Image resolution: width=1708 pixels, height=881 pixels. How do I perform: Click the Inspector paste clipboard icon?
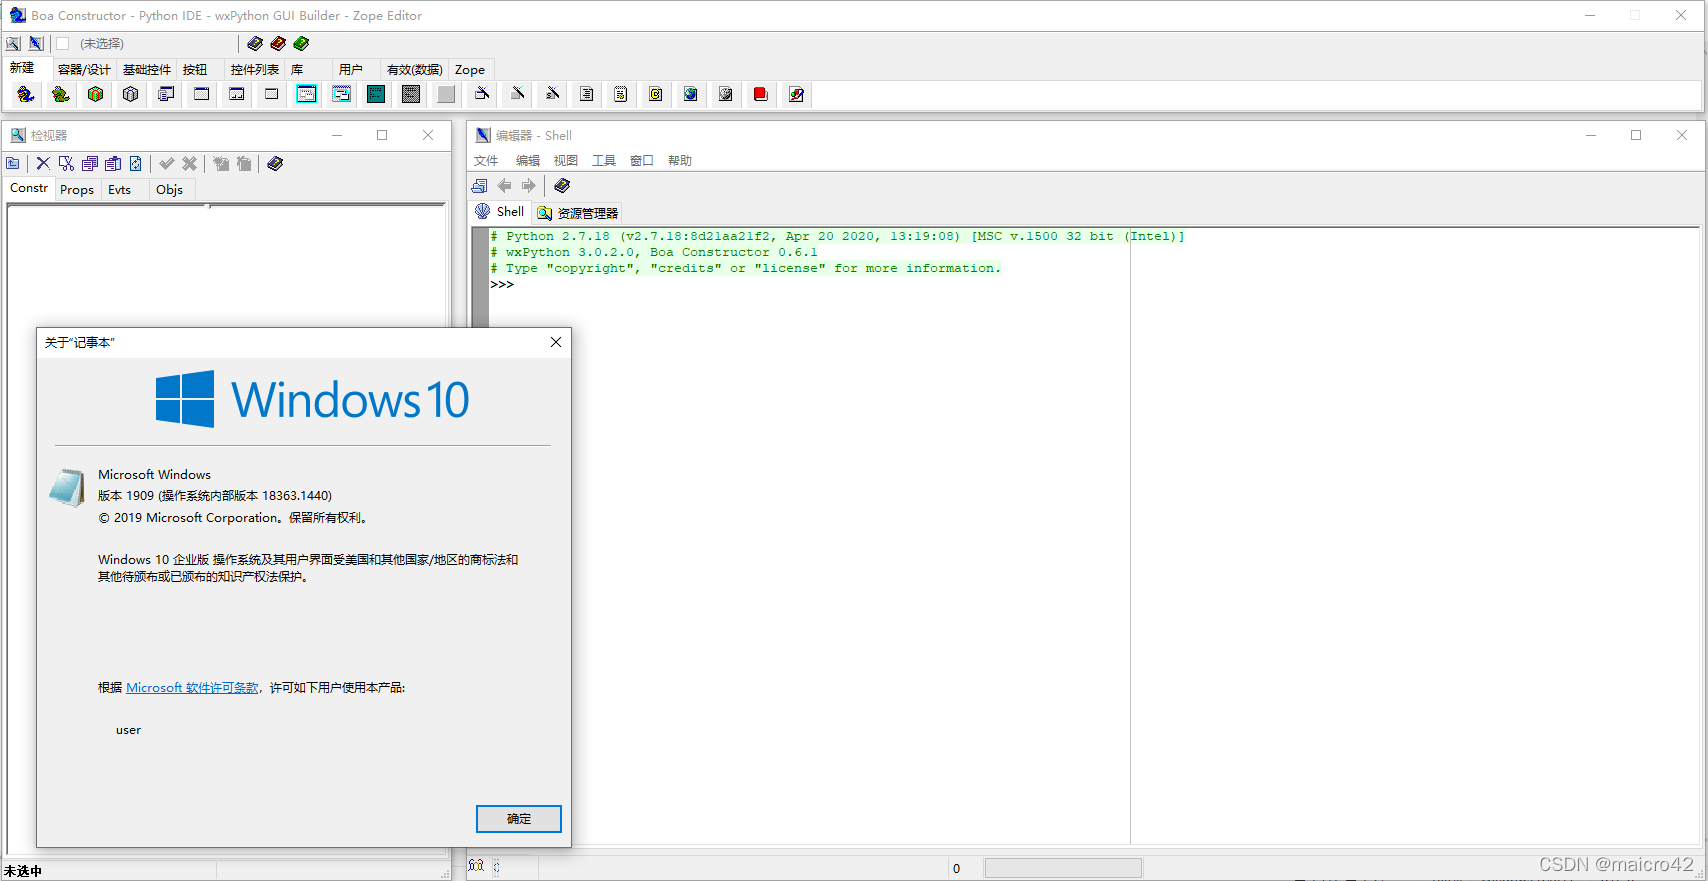(113, 163)
